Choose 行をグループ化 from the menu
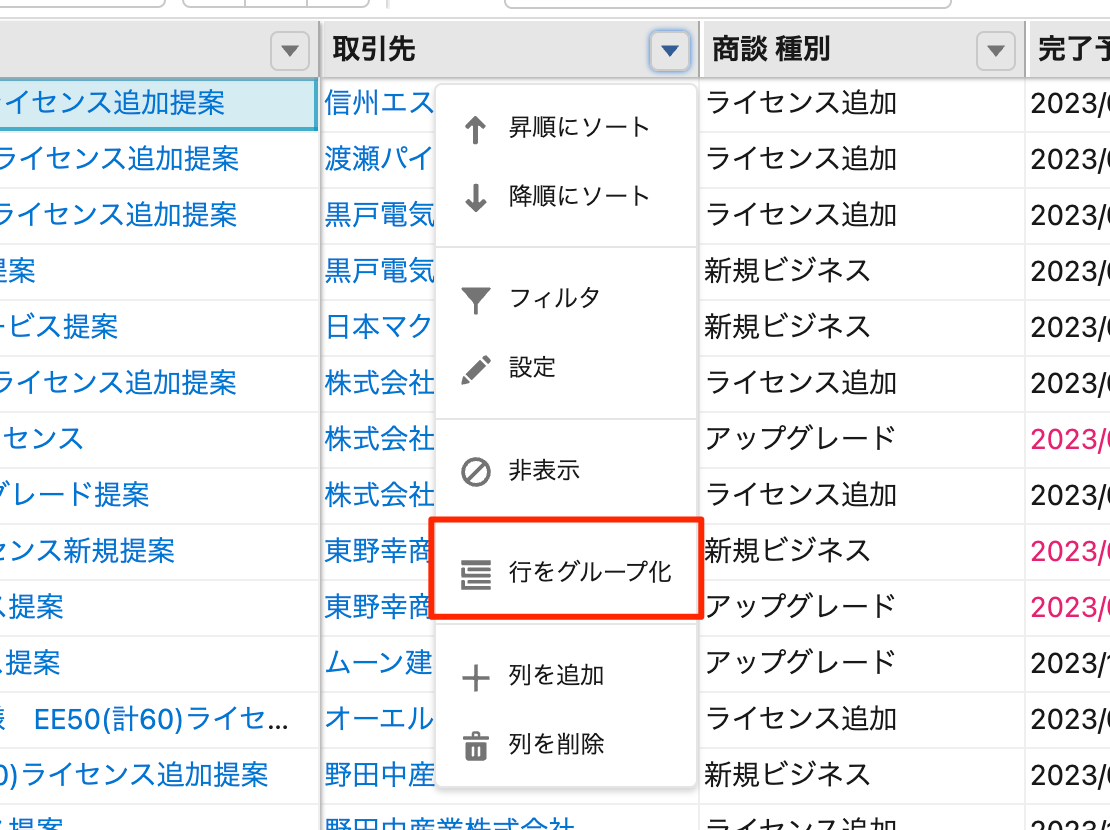The width and height of the screenshot is (1110, 830). click(x=590, y=573)
